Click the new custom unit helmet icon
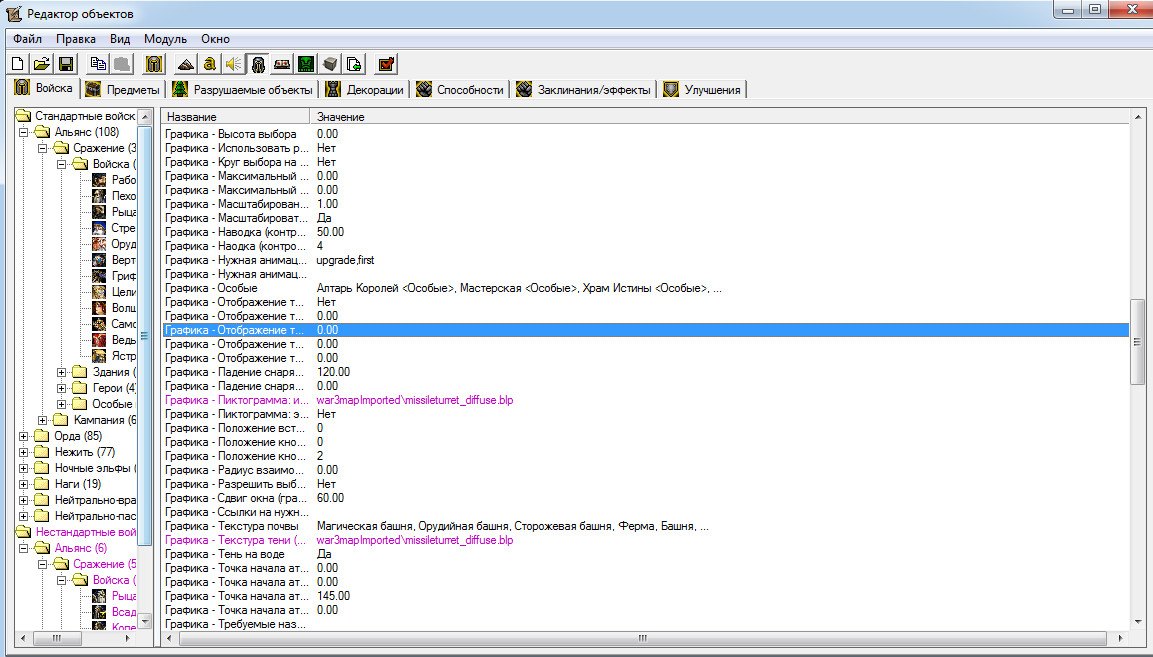Image resolution: width=1153 pixels, height=657 pixels. (154, 64)
